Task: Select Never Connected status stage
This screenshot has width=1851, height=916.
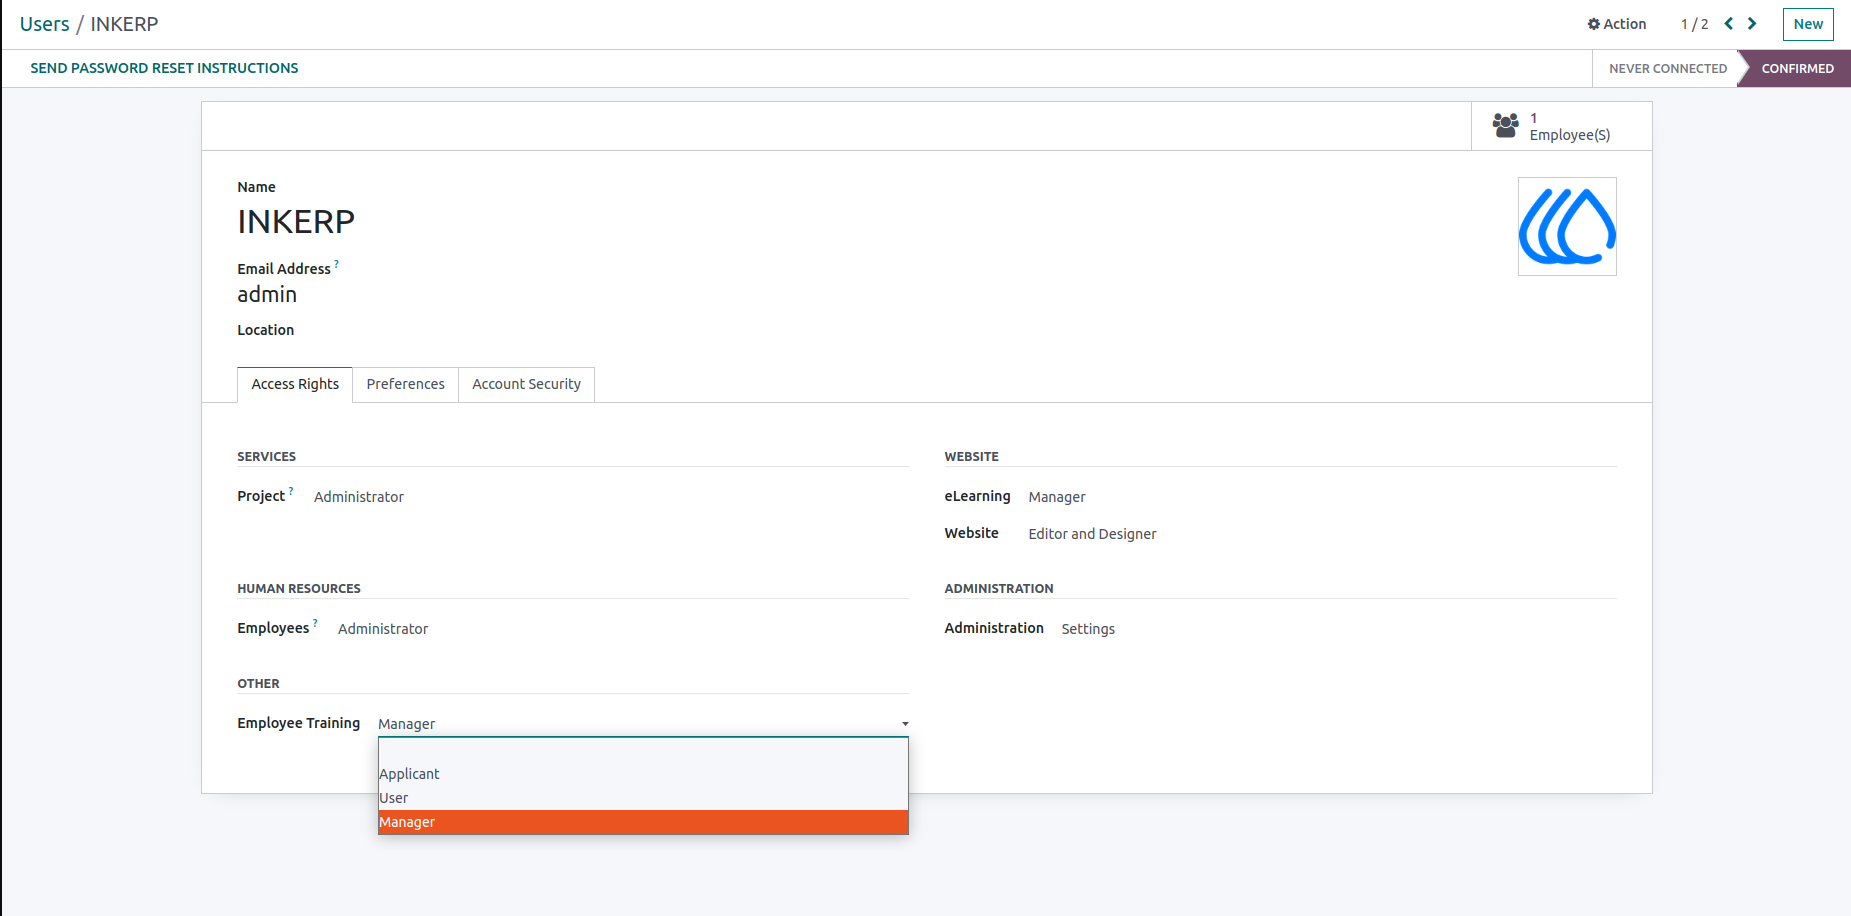Action: click(1667, 68)
